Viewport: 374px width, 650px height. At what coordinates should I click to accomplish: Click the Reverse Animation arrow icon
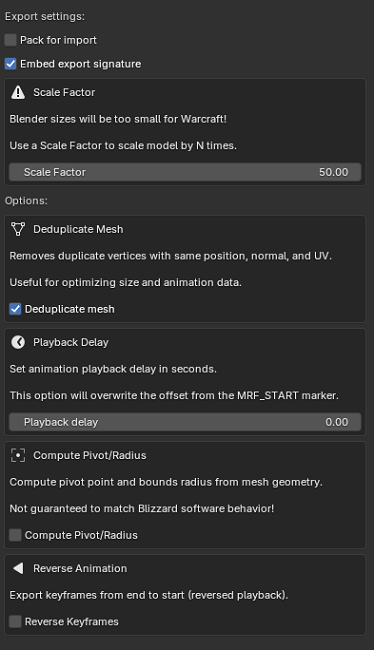tap(18, 568)
